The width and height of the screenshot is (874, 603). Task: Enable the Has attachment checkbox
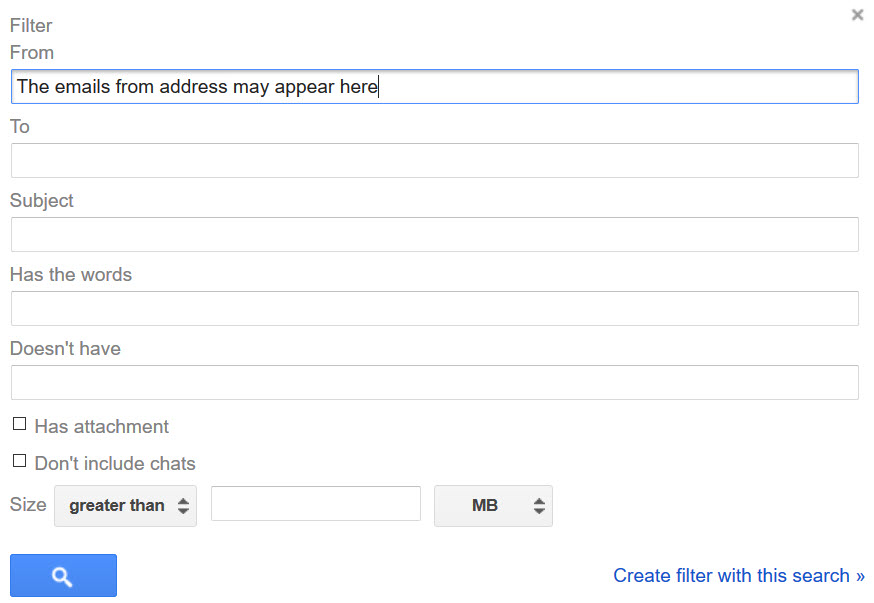(19, 424)
